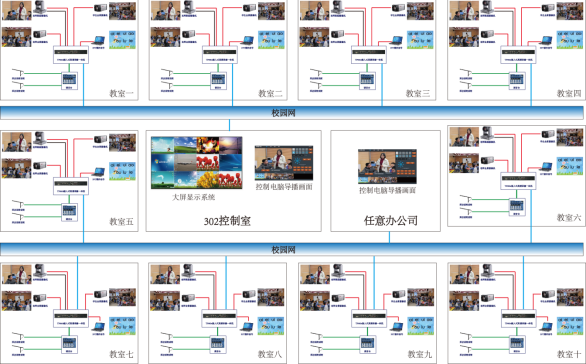Open the director software screen in 任意办公司

[x=387, y=166]
